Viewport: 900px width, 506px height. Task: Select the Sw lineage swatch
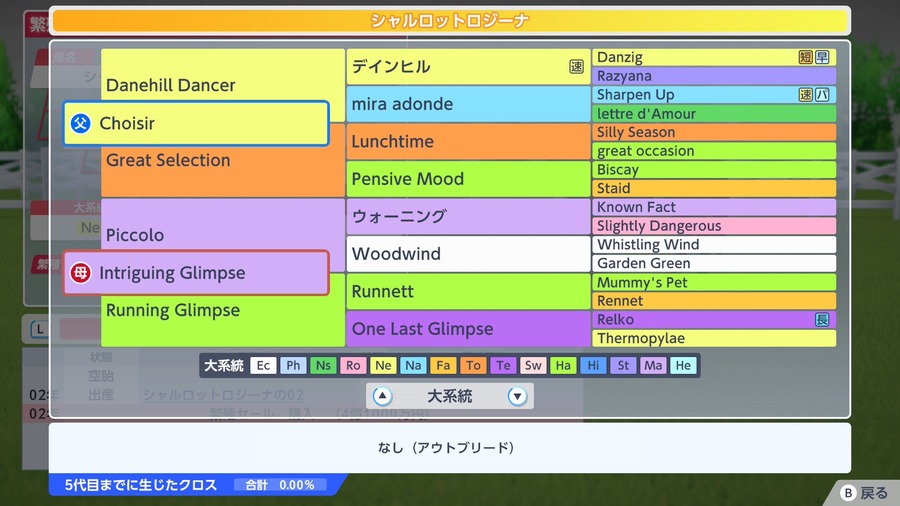click(x=533, y=365)
